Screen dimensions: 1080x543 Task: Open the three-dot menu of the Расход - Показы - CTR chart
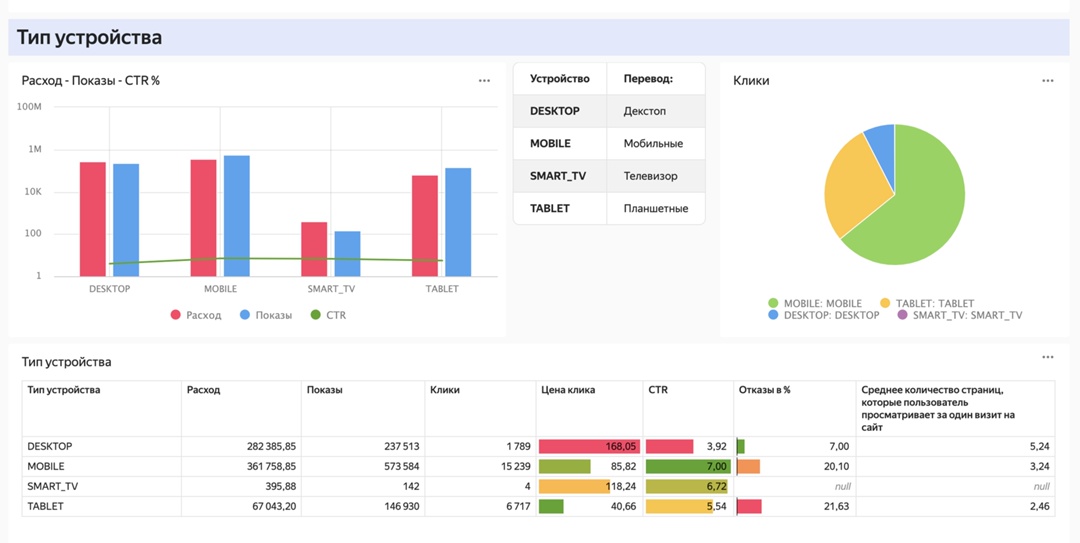(x=484, y=81)
